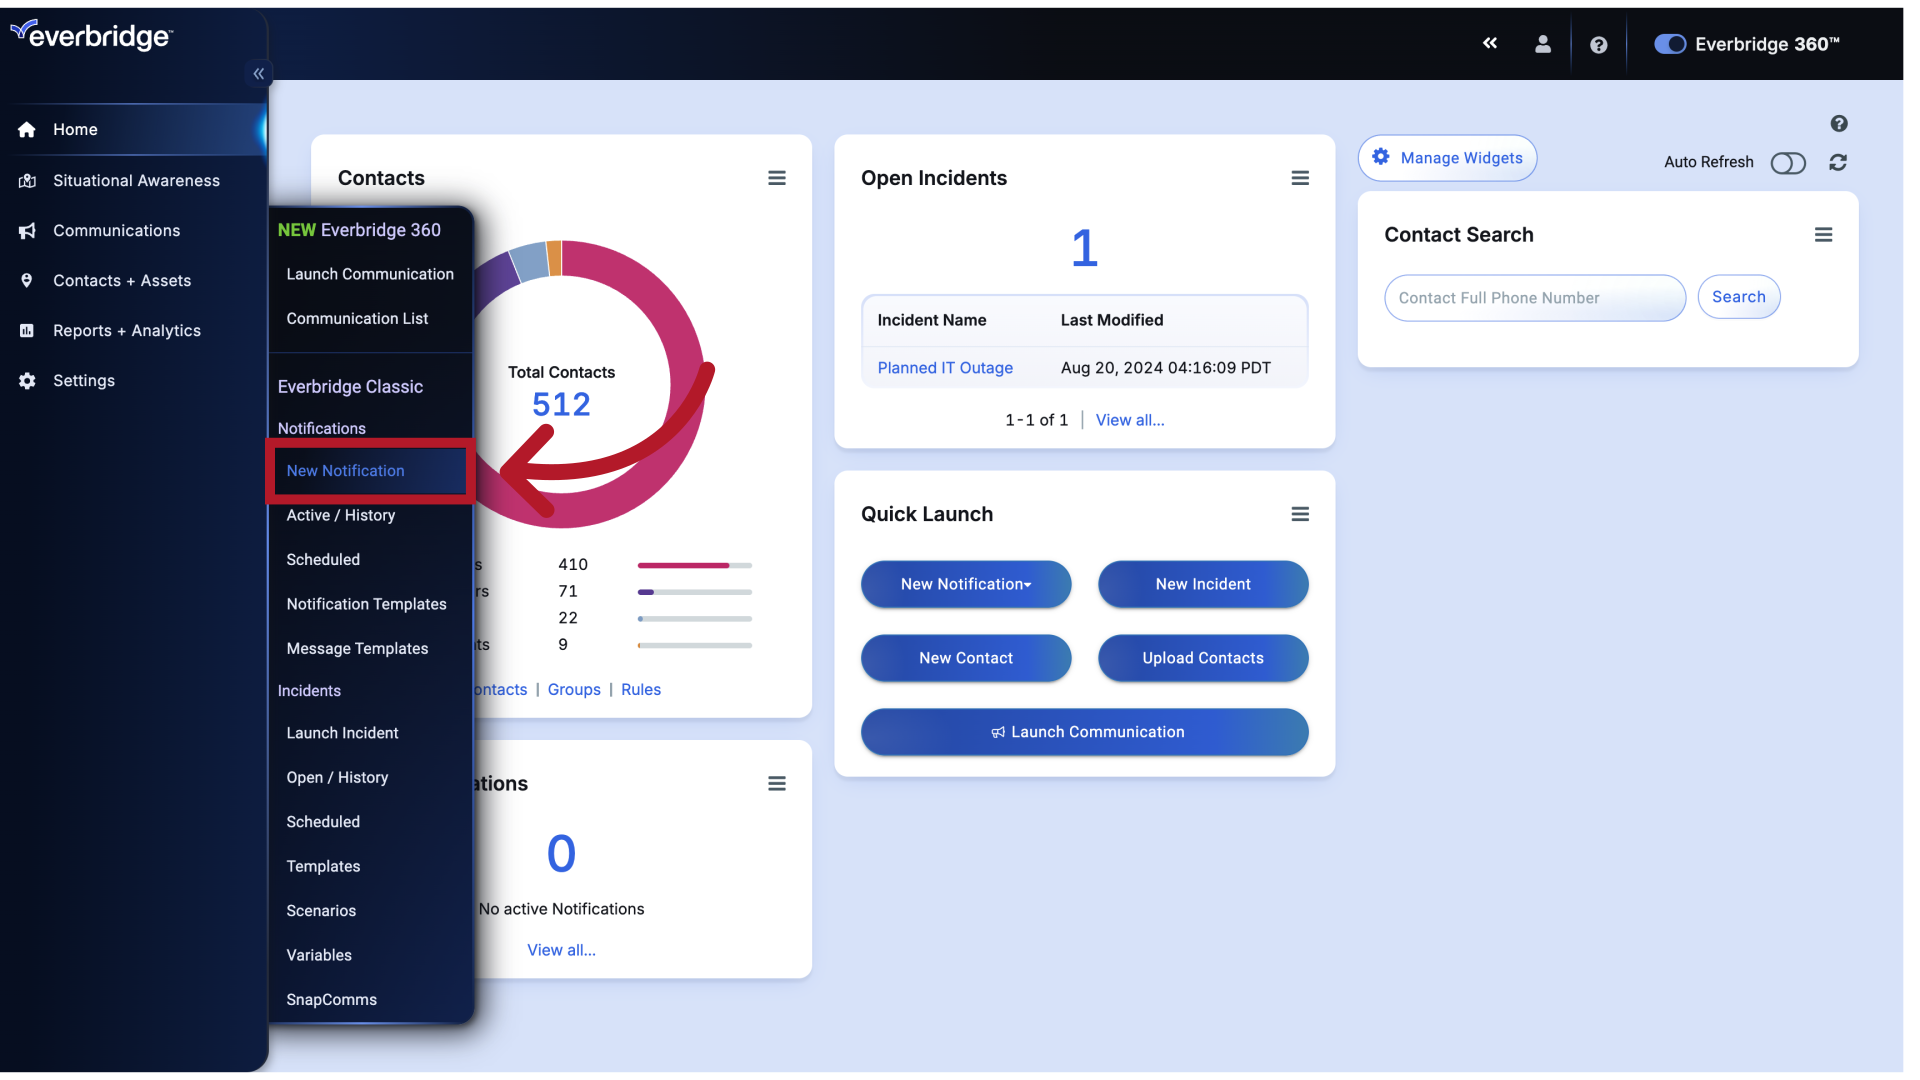Image resolution: width=1920 pixels, height=1080 pixels.
Task: Click the gear icon in Manage Widgets
Action: [1381, 157]
